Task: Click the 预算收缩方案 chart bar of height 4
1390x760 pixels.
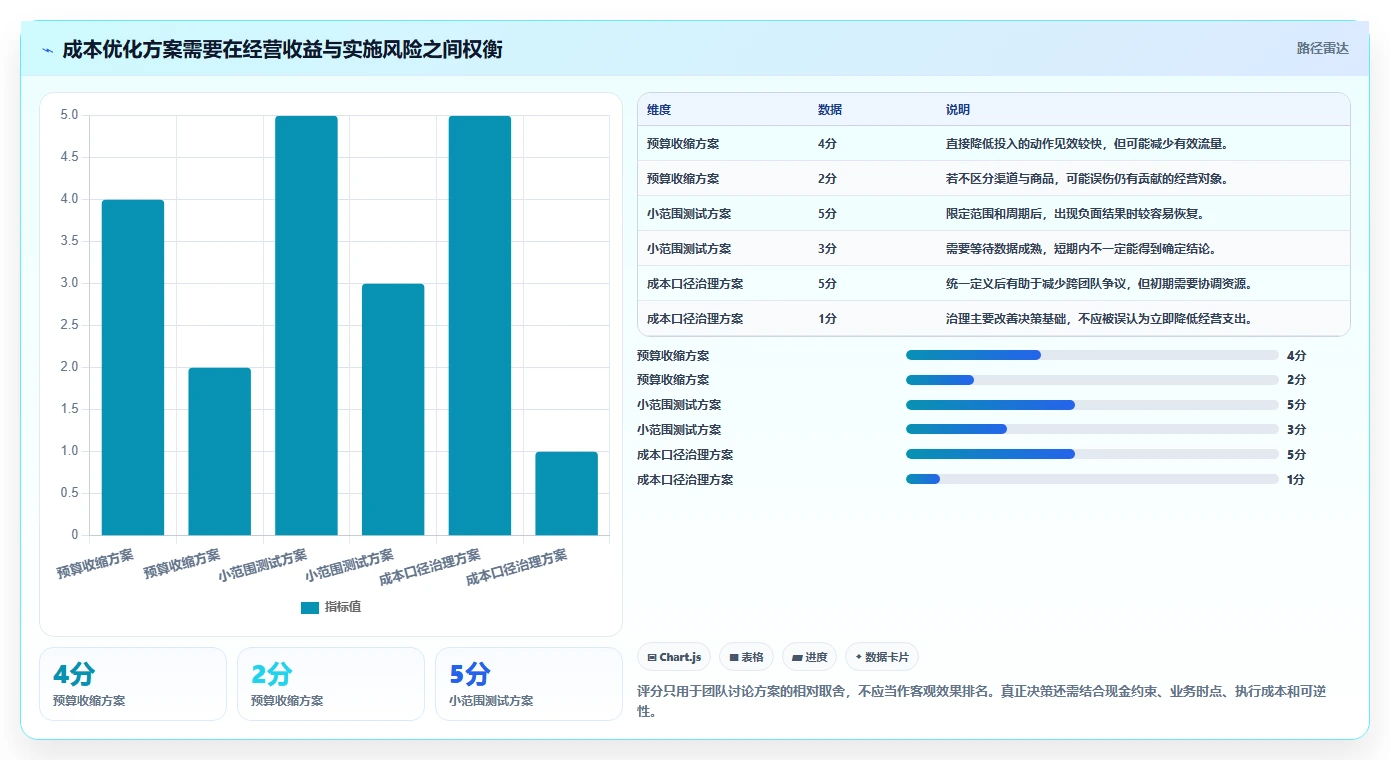Action: [x=133, y=367]
